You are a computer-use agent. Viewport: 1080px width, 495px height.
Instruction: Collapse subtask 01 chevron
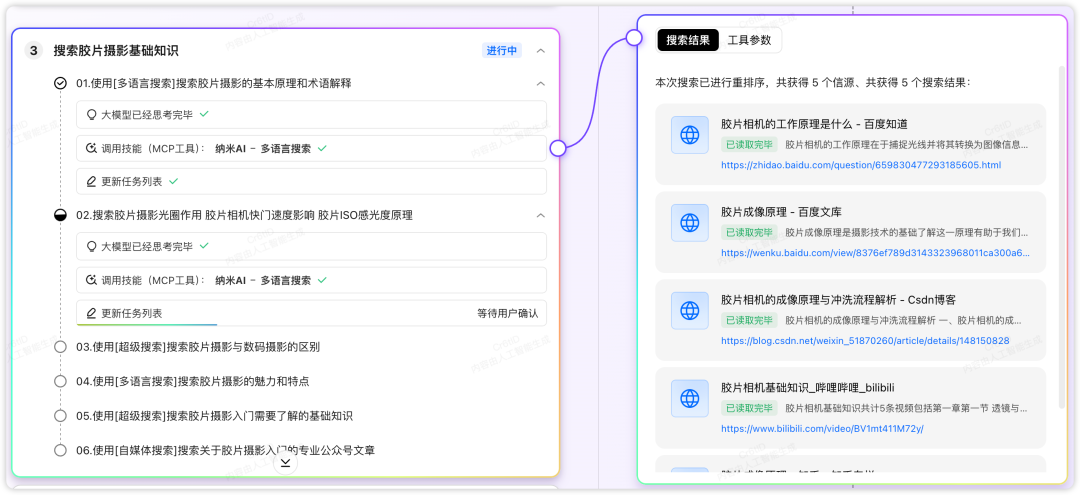tap(541, 83)
